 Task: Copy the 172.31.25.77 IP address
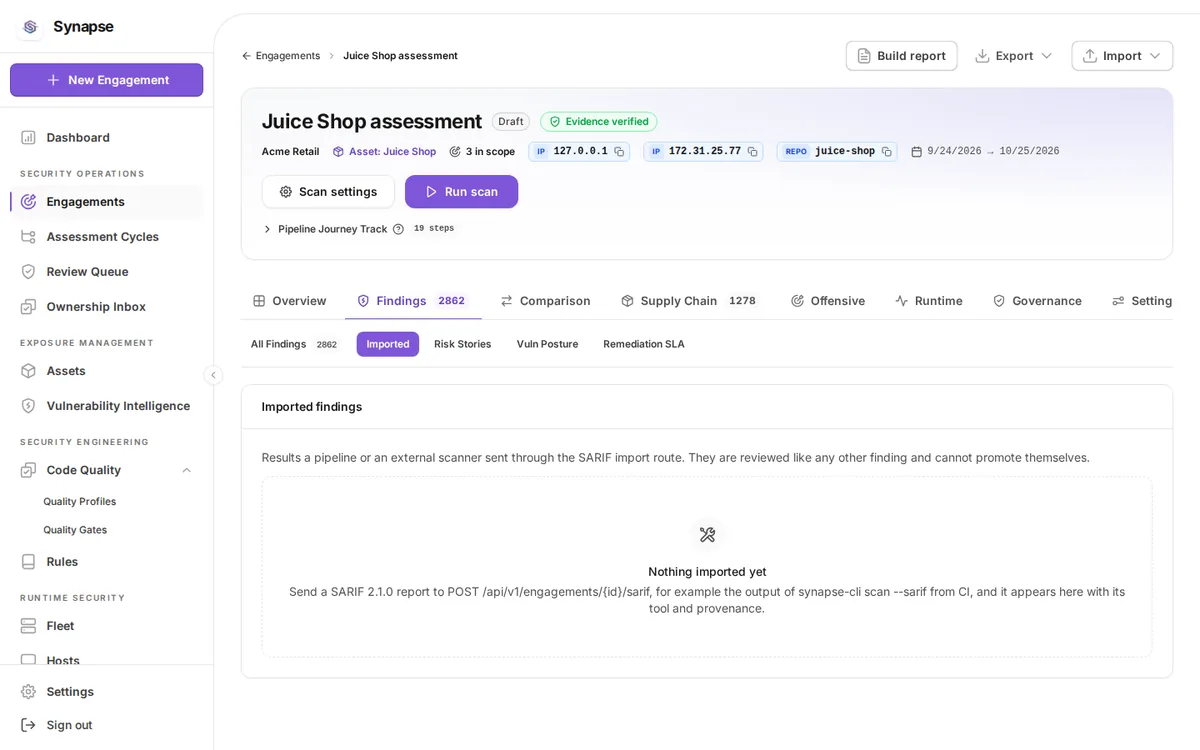pos(752,152)
